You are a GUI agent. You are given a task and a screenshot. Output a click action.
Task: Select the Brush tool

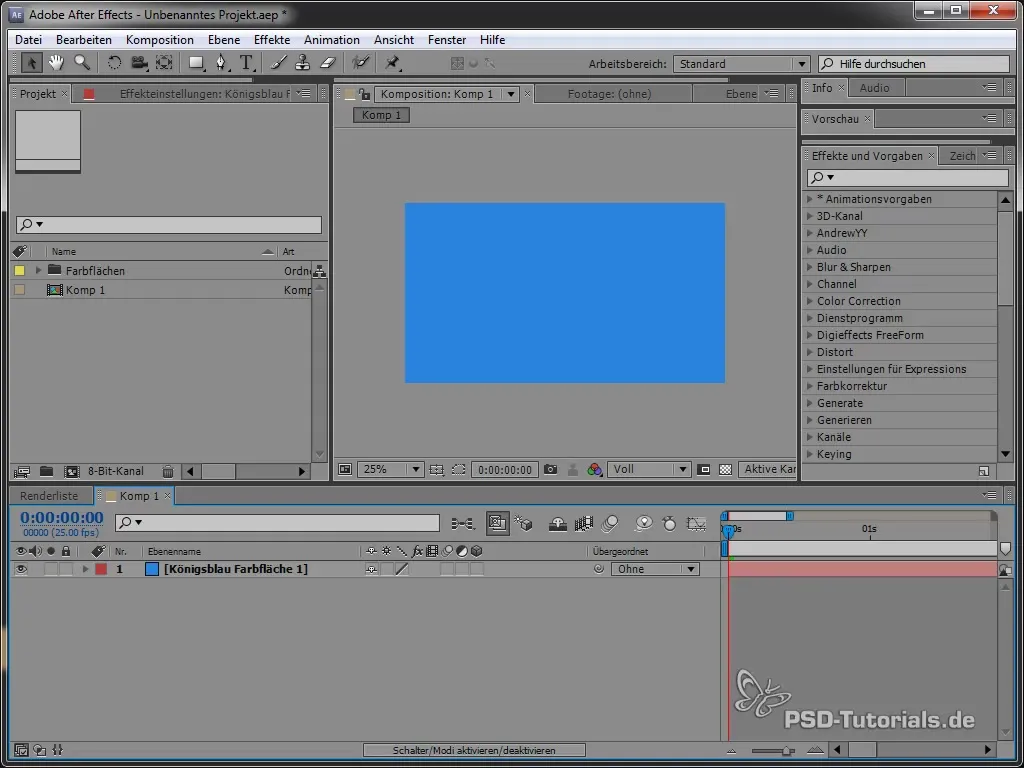tap(279, 63)
